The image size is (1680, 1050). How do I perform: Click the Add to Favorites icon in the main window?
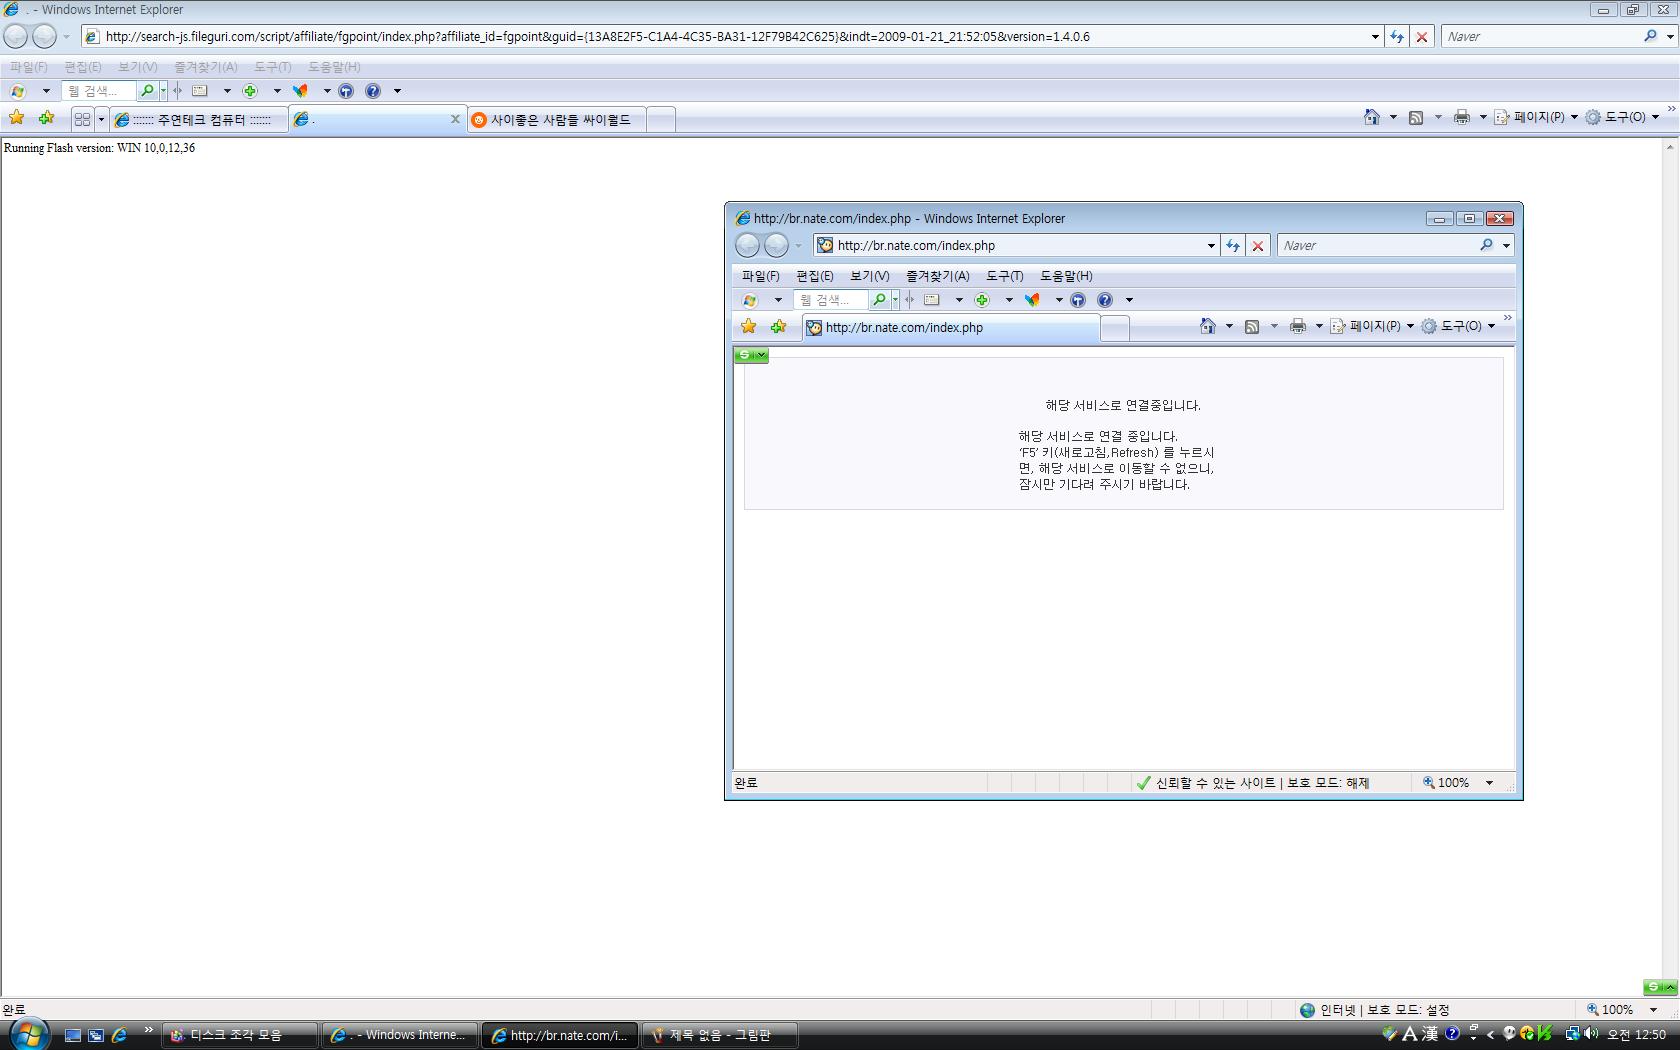46,118
